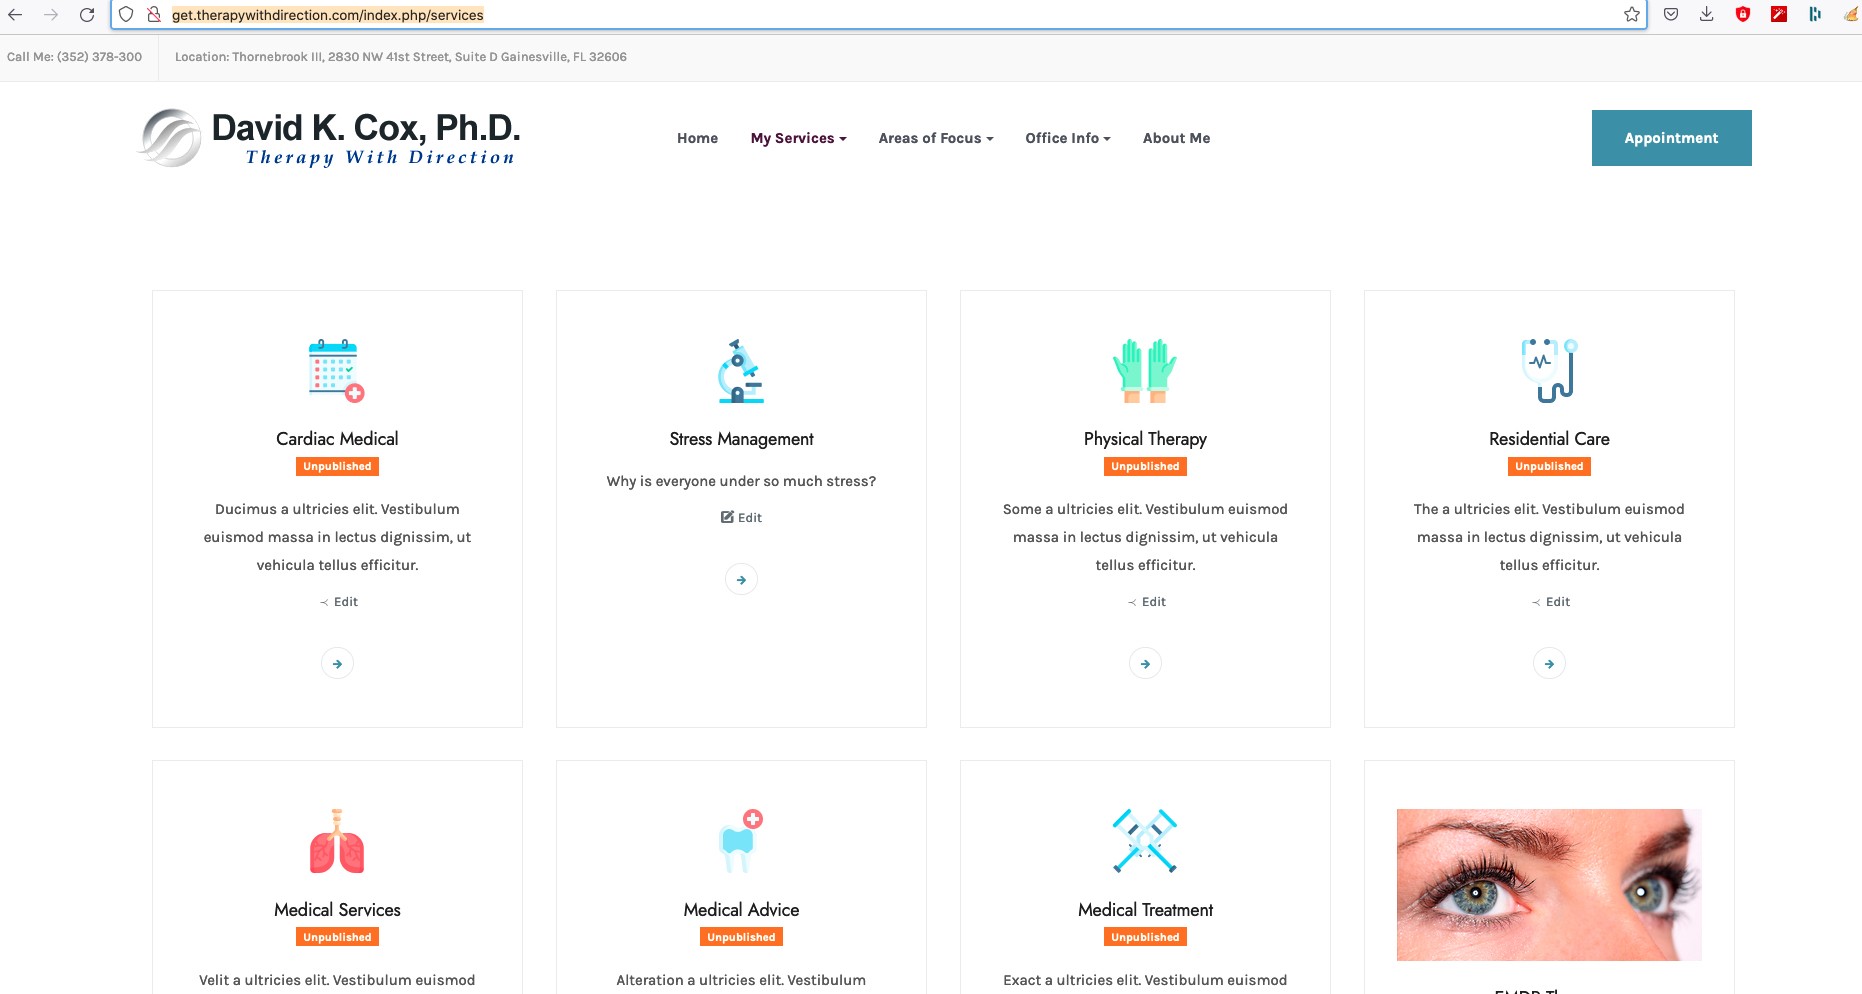Click the Medical Advice tooth icon

[741, 841]
